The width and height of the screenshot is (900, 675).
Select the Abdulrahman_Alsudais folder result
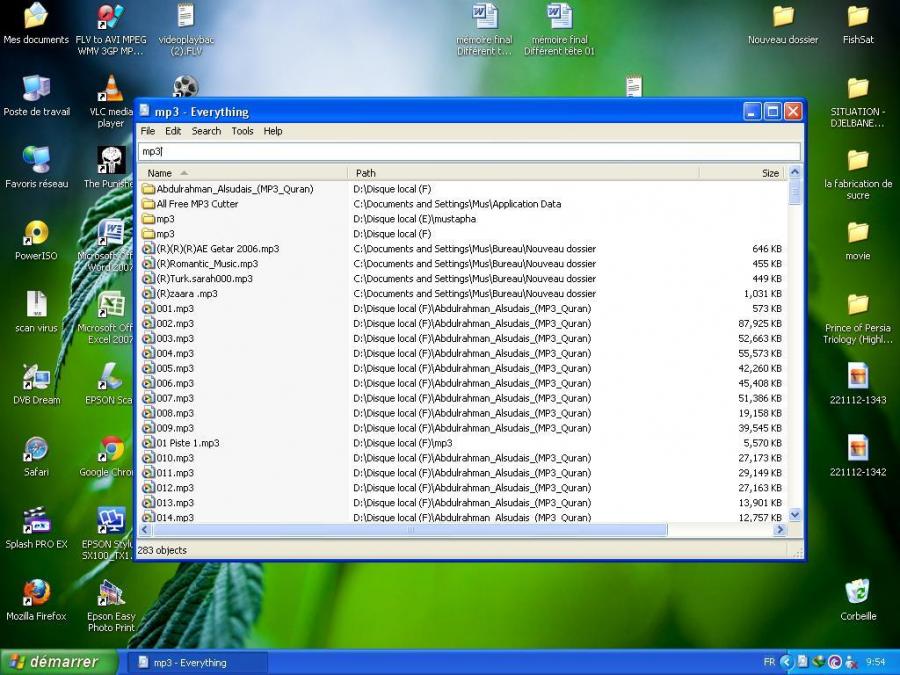point(234,189)
